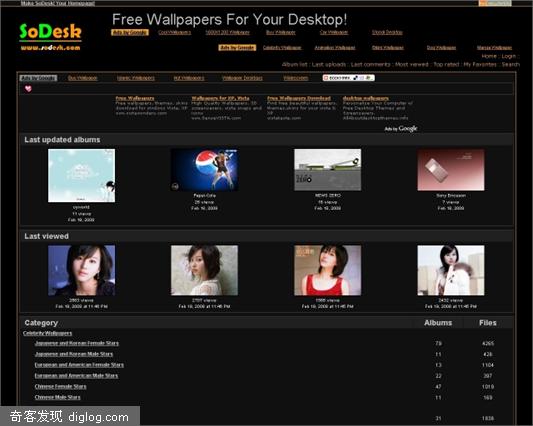View Last comments
The width and height of the screenshot is (533, 426).
[x=371, y=64]
